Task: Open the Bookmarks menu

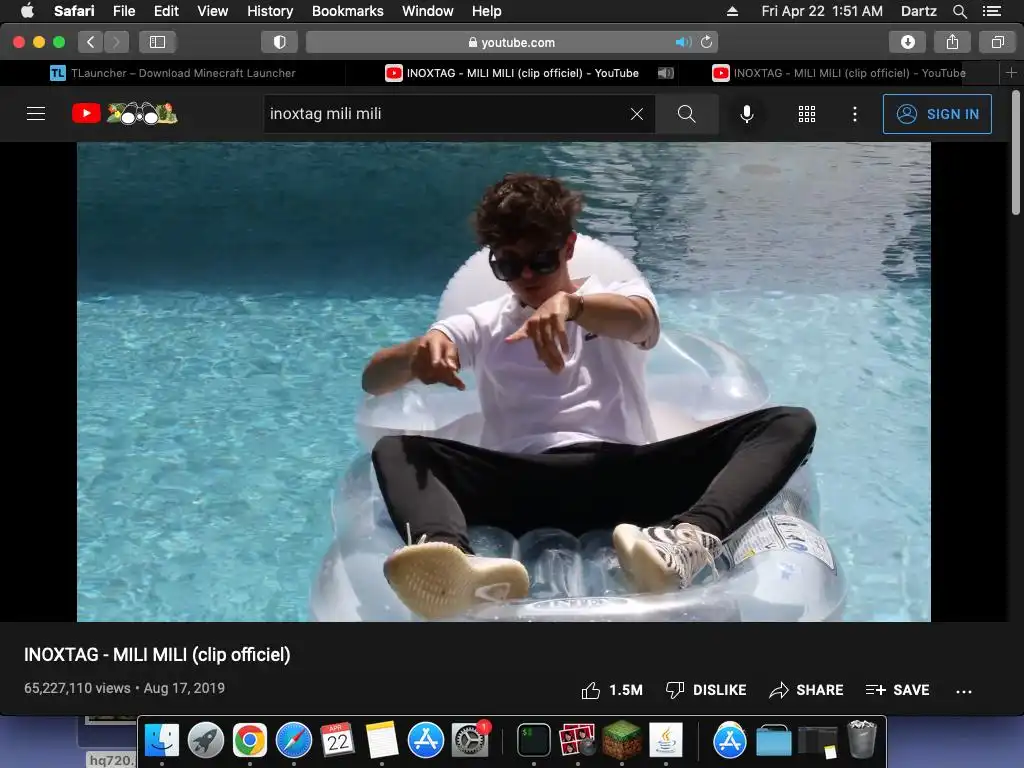Action: click(347, 11)
